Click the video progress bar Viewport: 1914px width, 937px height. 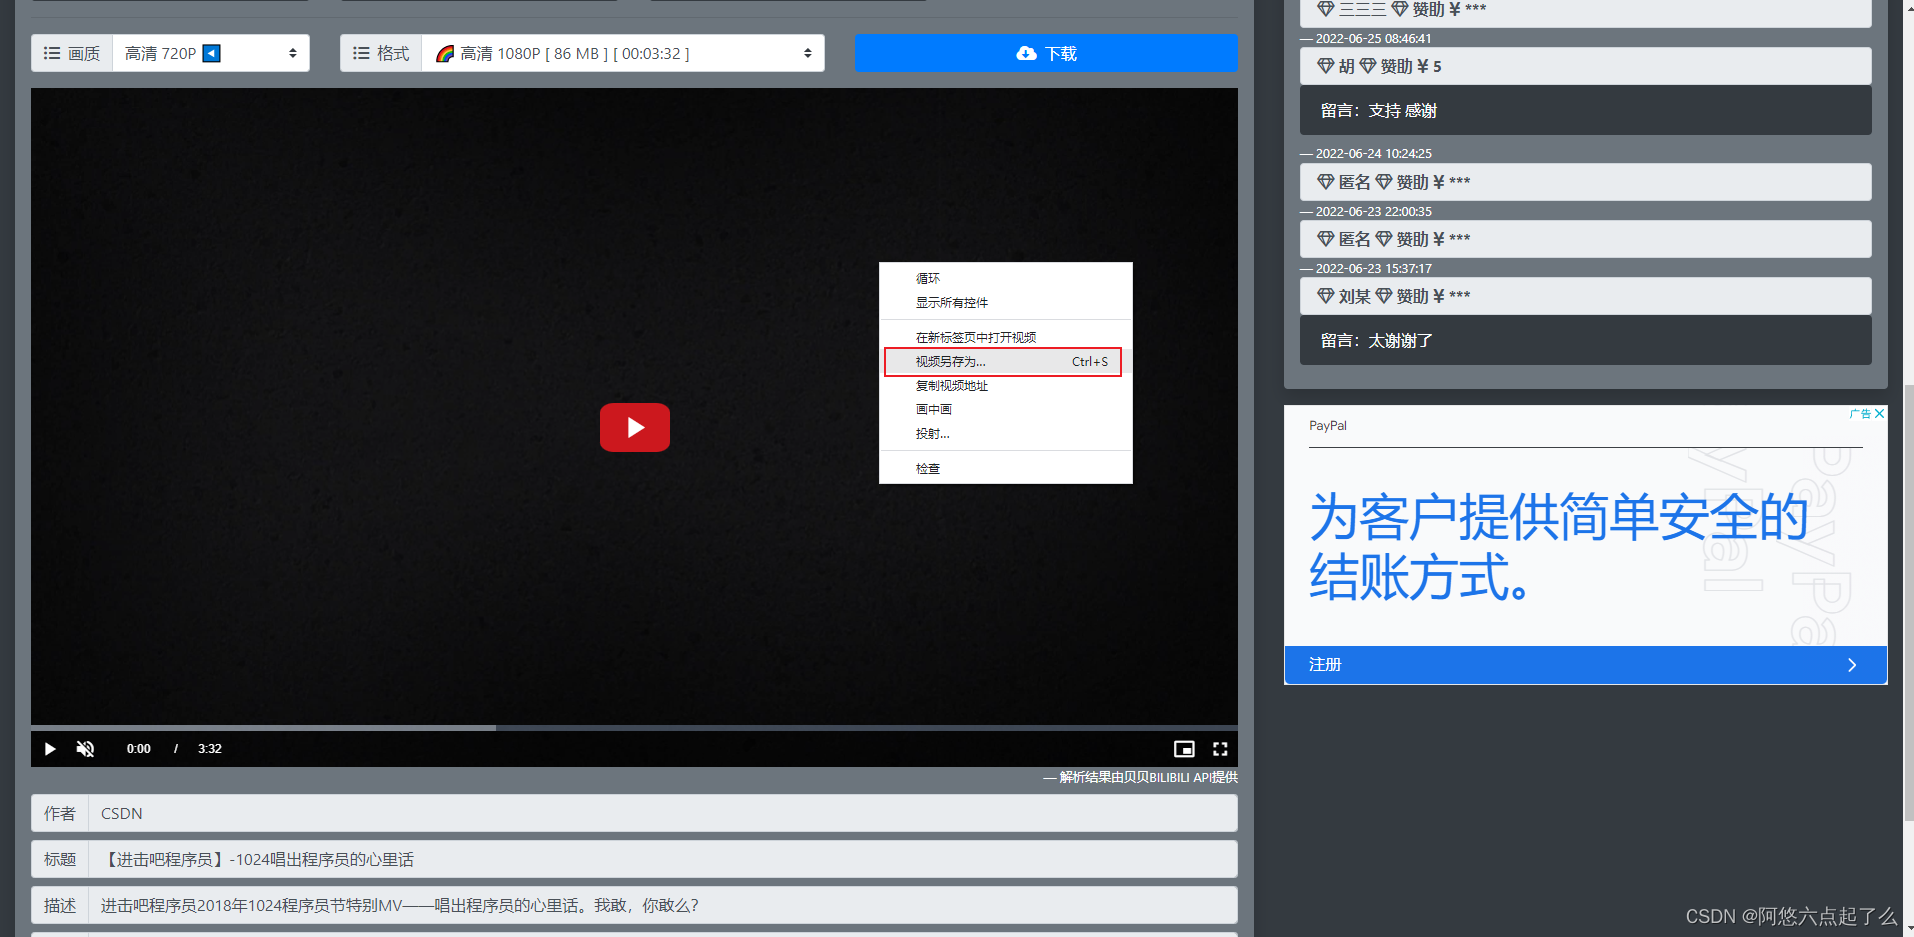tap(634, 727)
